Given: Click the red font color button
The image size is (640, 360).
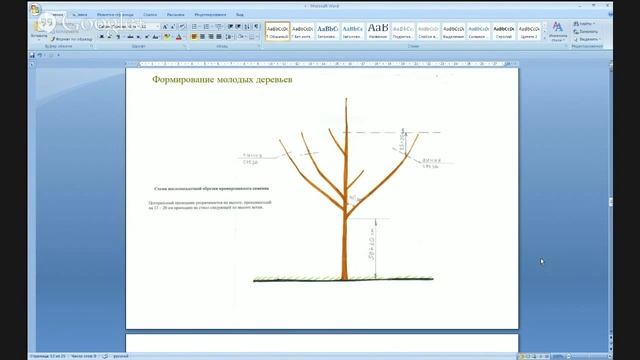Looking at the screenshot, I should coord(178,37).
